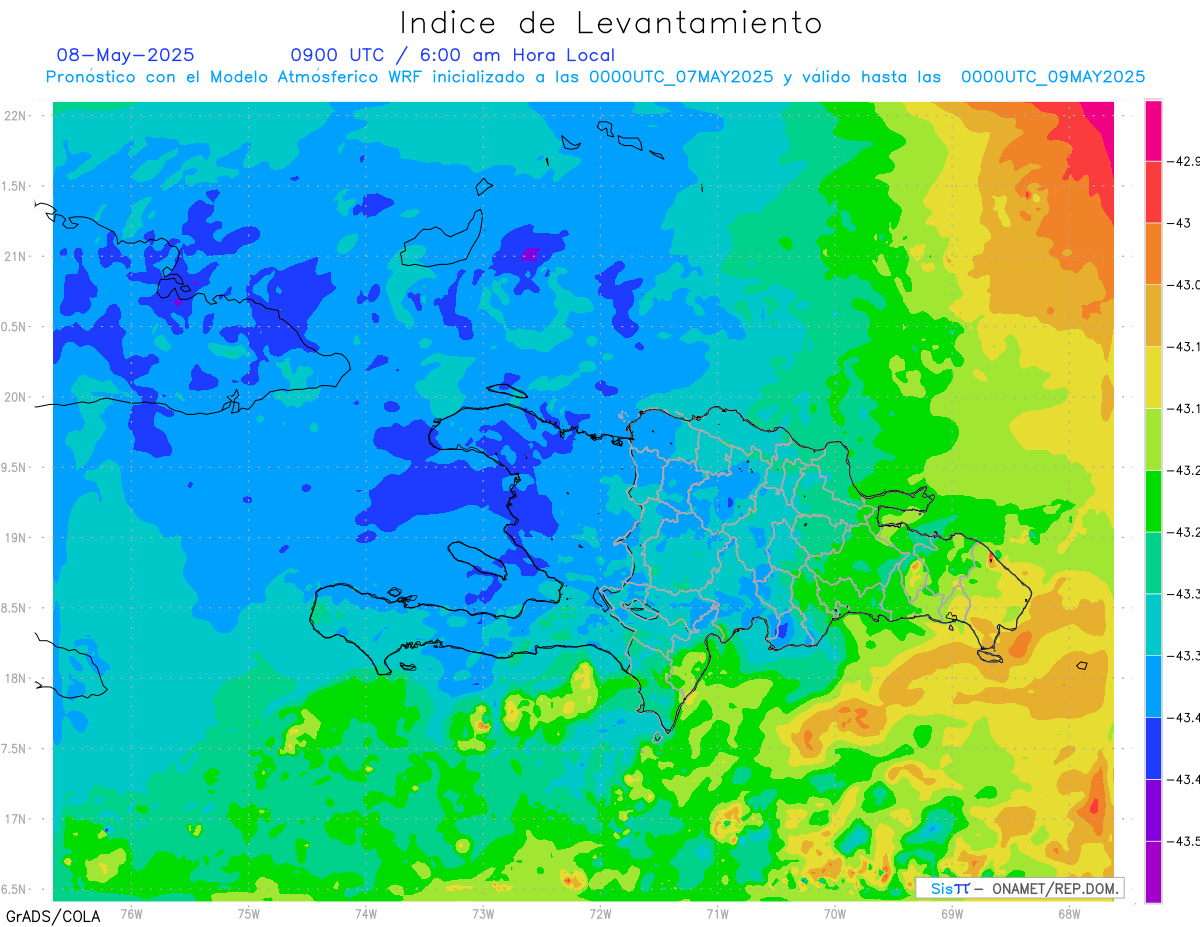Click the '68W' longitude label

coord(1069,913)
